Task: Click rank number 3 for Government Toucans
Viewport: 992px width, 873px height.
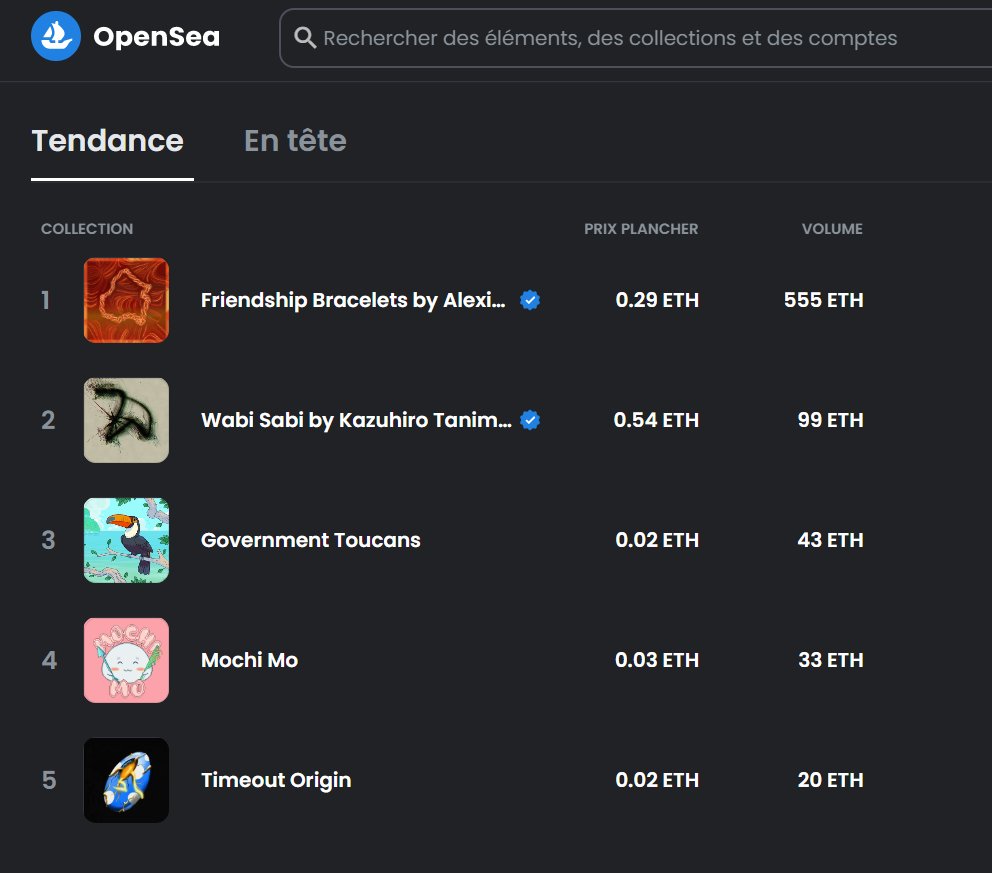Action: click(48, 540)
